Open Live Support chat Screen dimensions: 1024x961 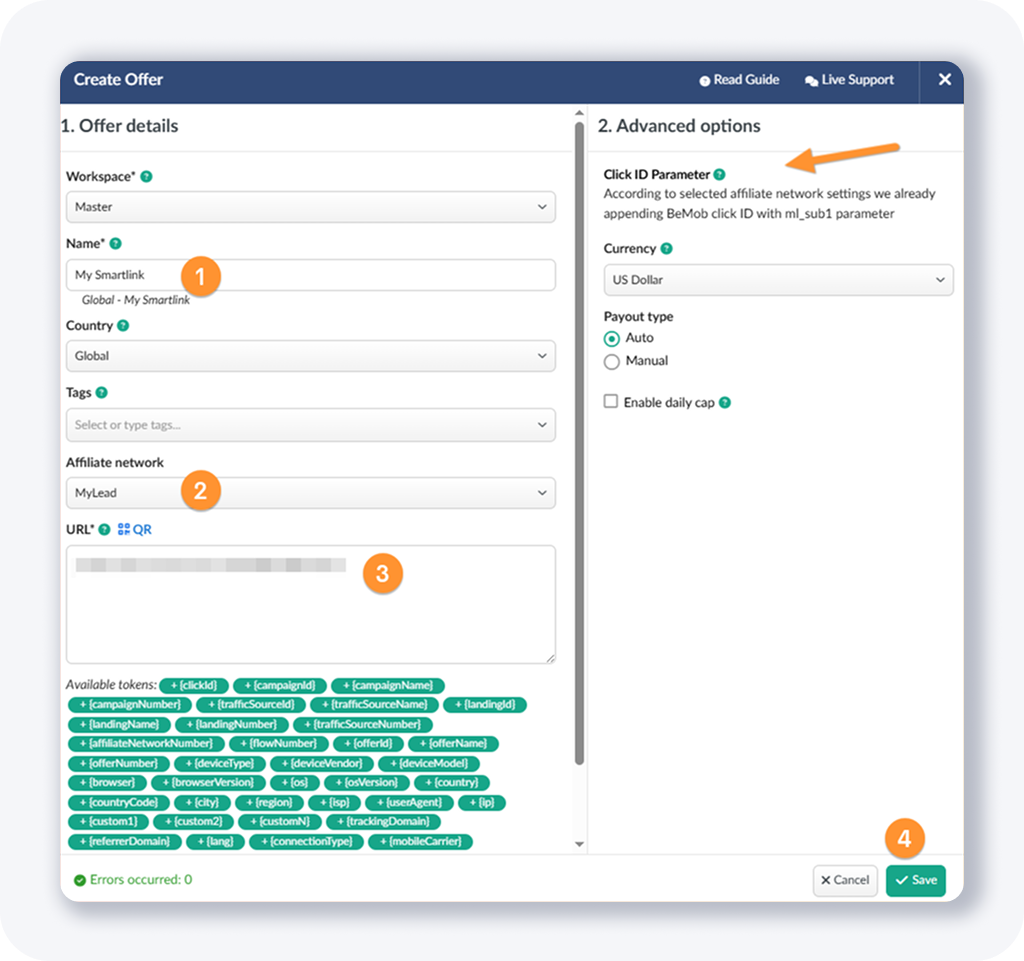click(x=849, y=80)
